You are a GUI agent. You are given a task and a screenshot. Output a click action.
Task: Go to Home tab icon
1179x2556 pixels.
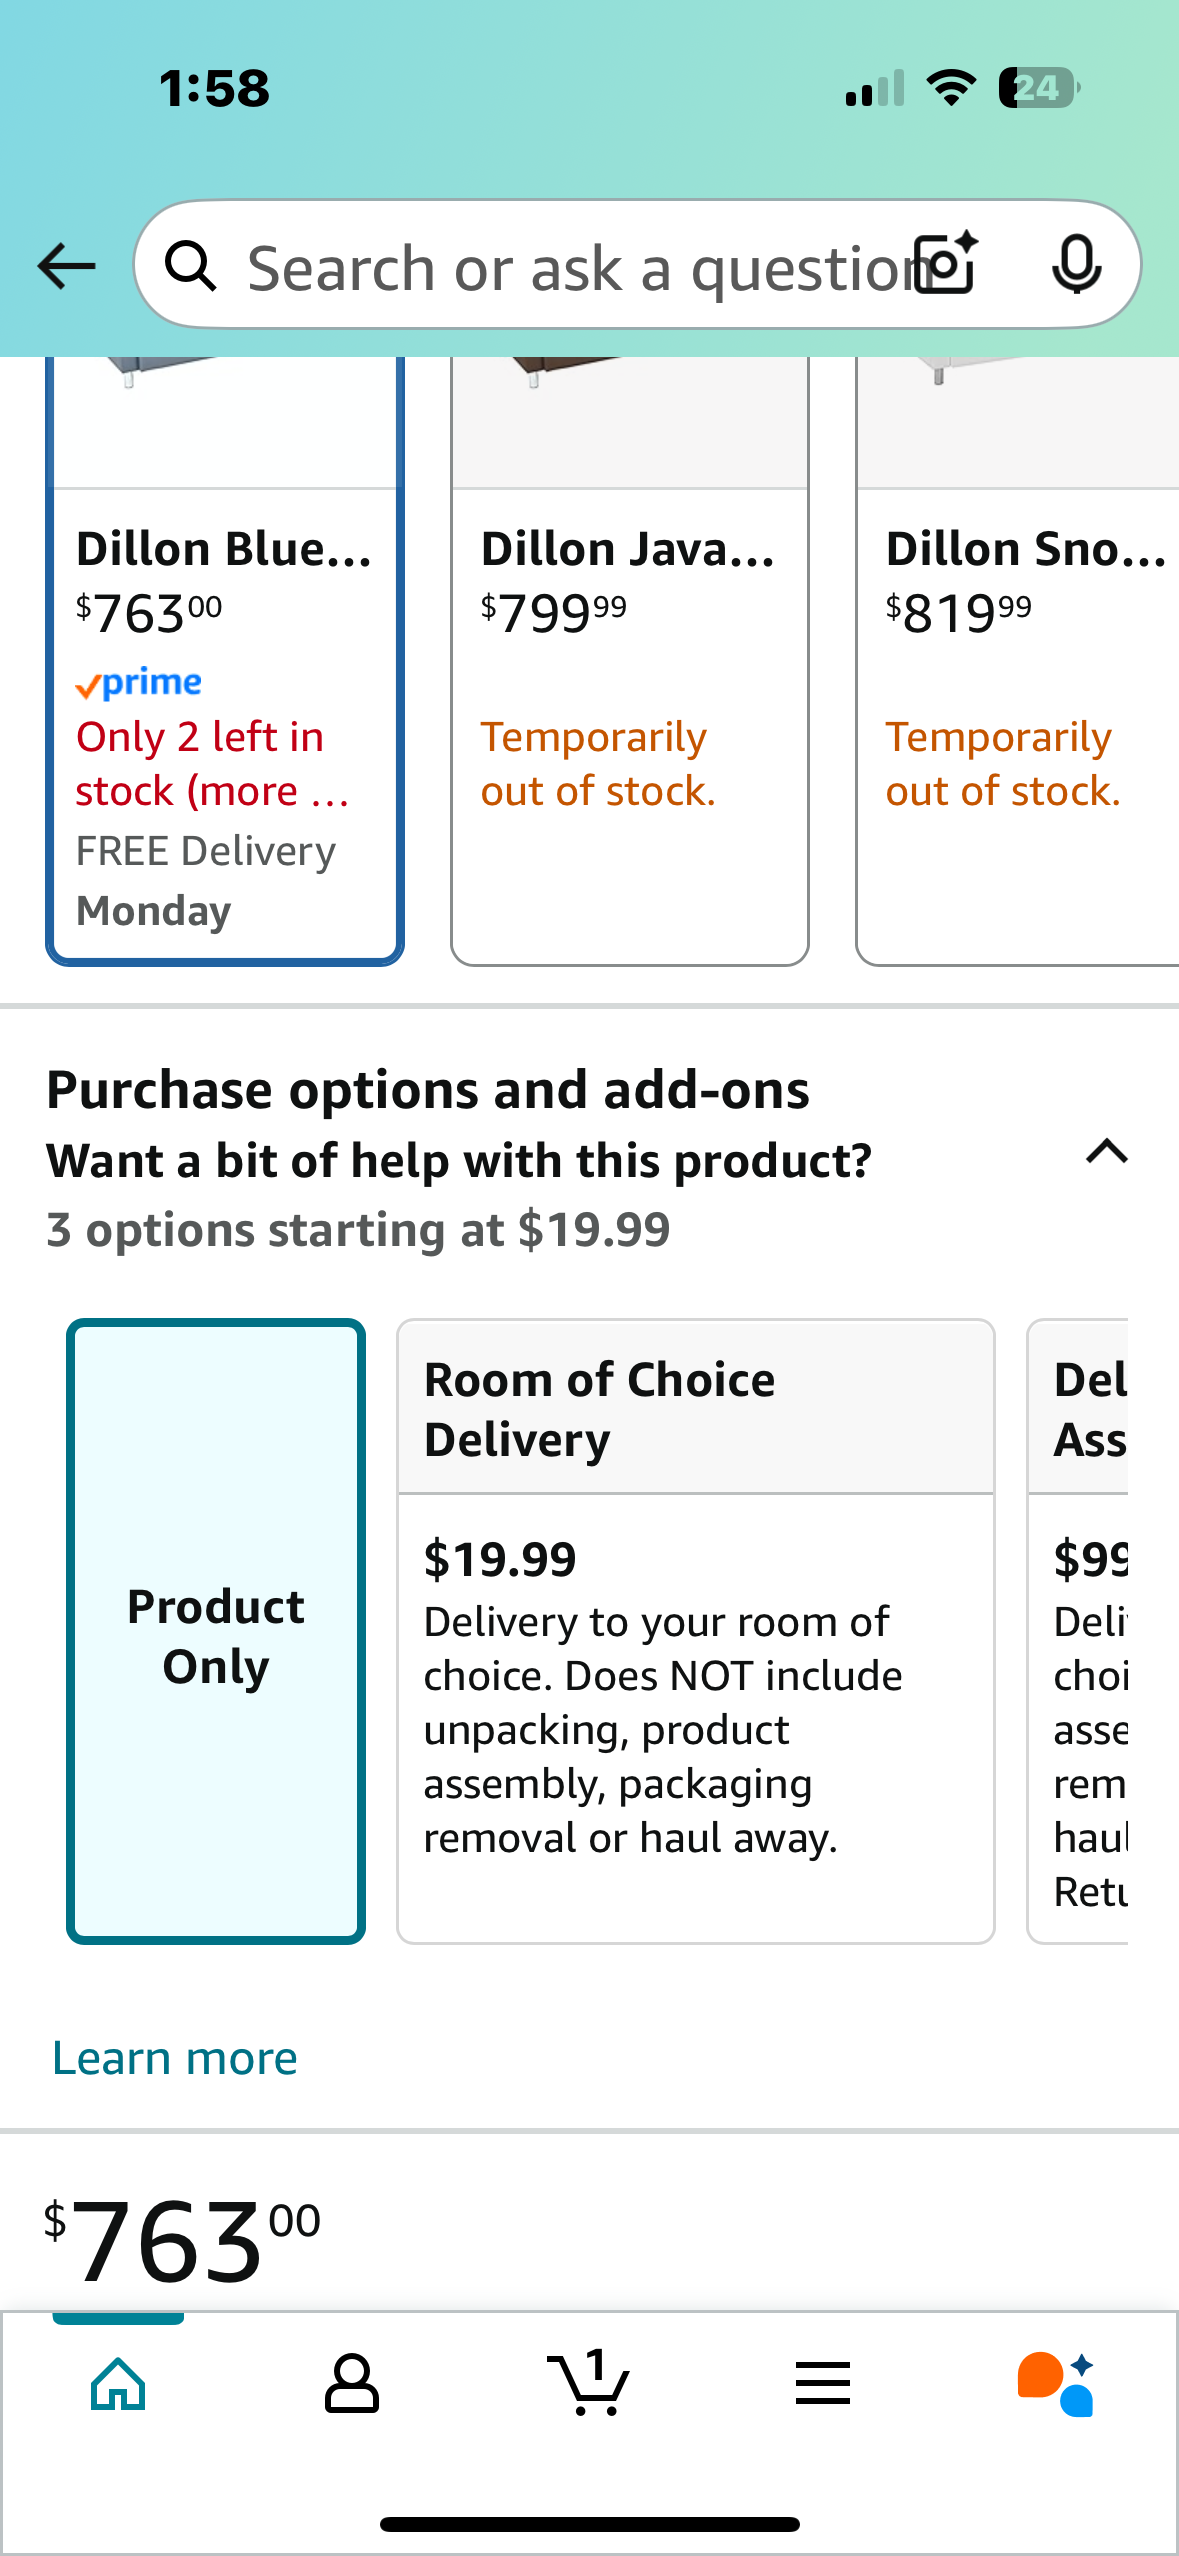[118, 2384]
